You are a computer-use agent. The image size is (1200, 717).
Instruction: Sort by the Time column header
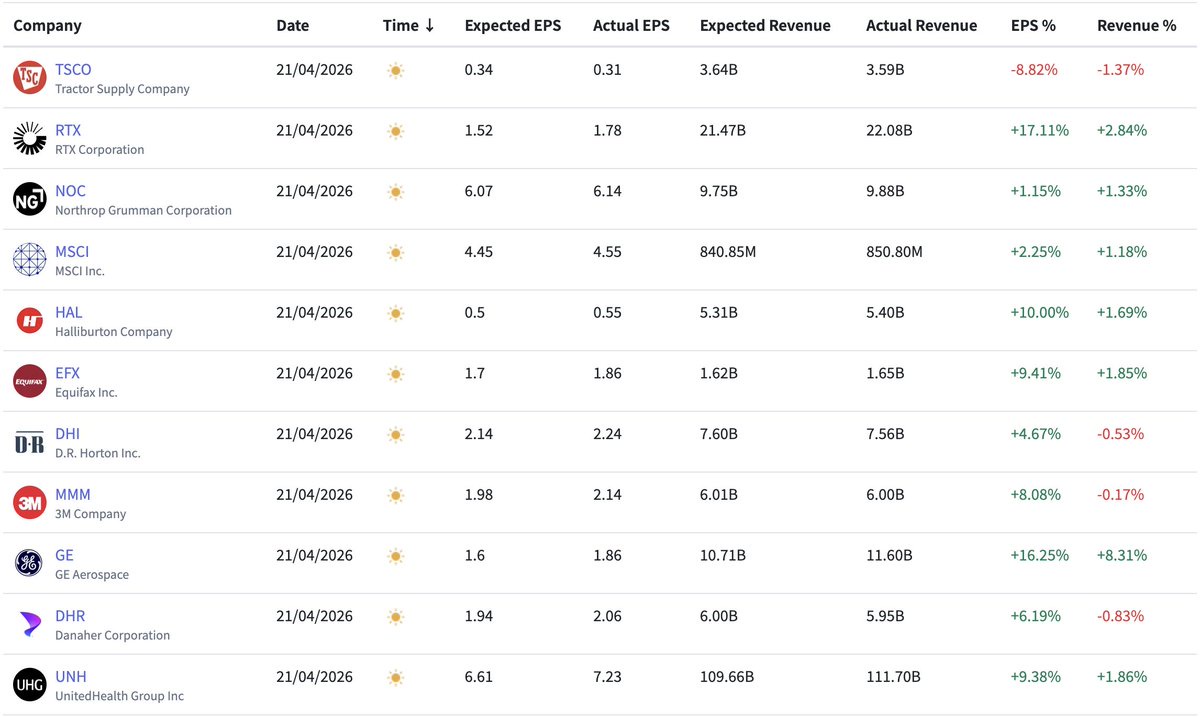(x=408, y=26)
